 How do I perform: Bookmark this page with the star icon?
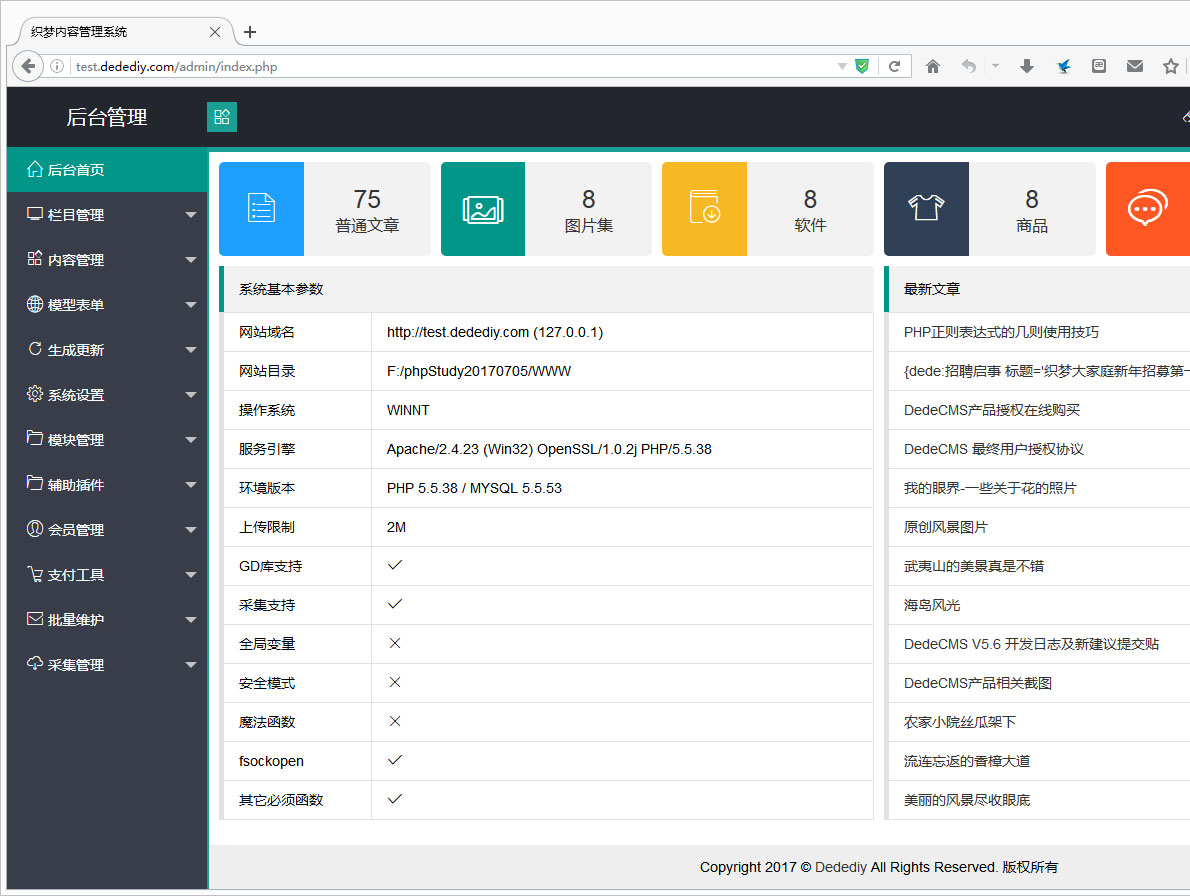(x=1171, y=66)
